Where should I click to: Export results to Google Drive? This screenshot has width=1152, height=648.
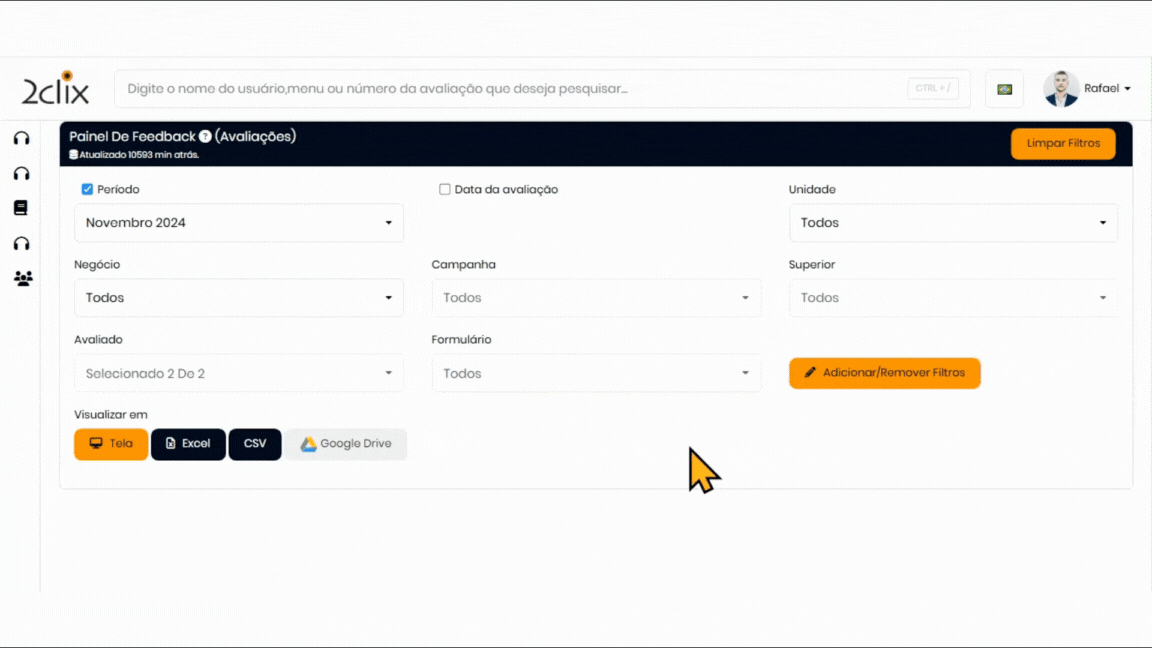point(346,444)
